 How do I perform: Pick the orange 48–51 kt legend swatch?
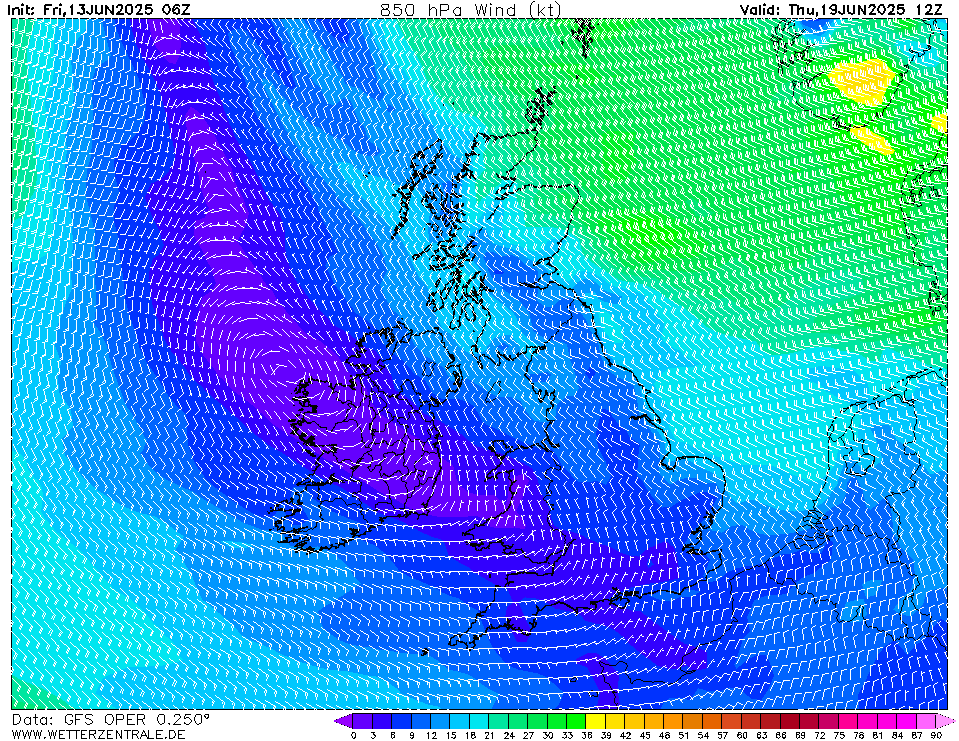tap(673, 721)
